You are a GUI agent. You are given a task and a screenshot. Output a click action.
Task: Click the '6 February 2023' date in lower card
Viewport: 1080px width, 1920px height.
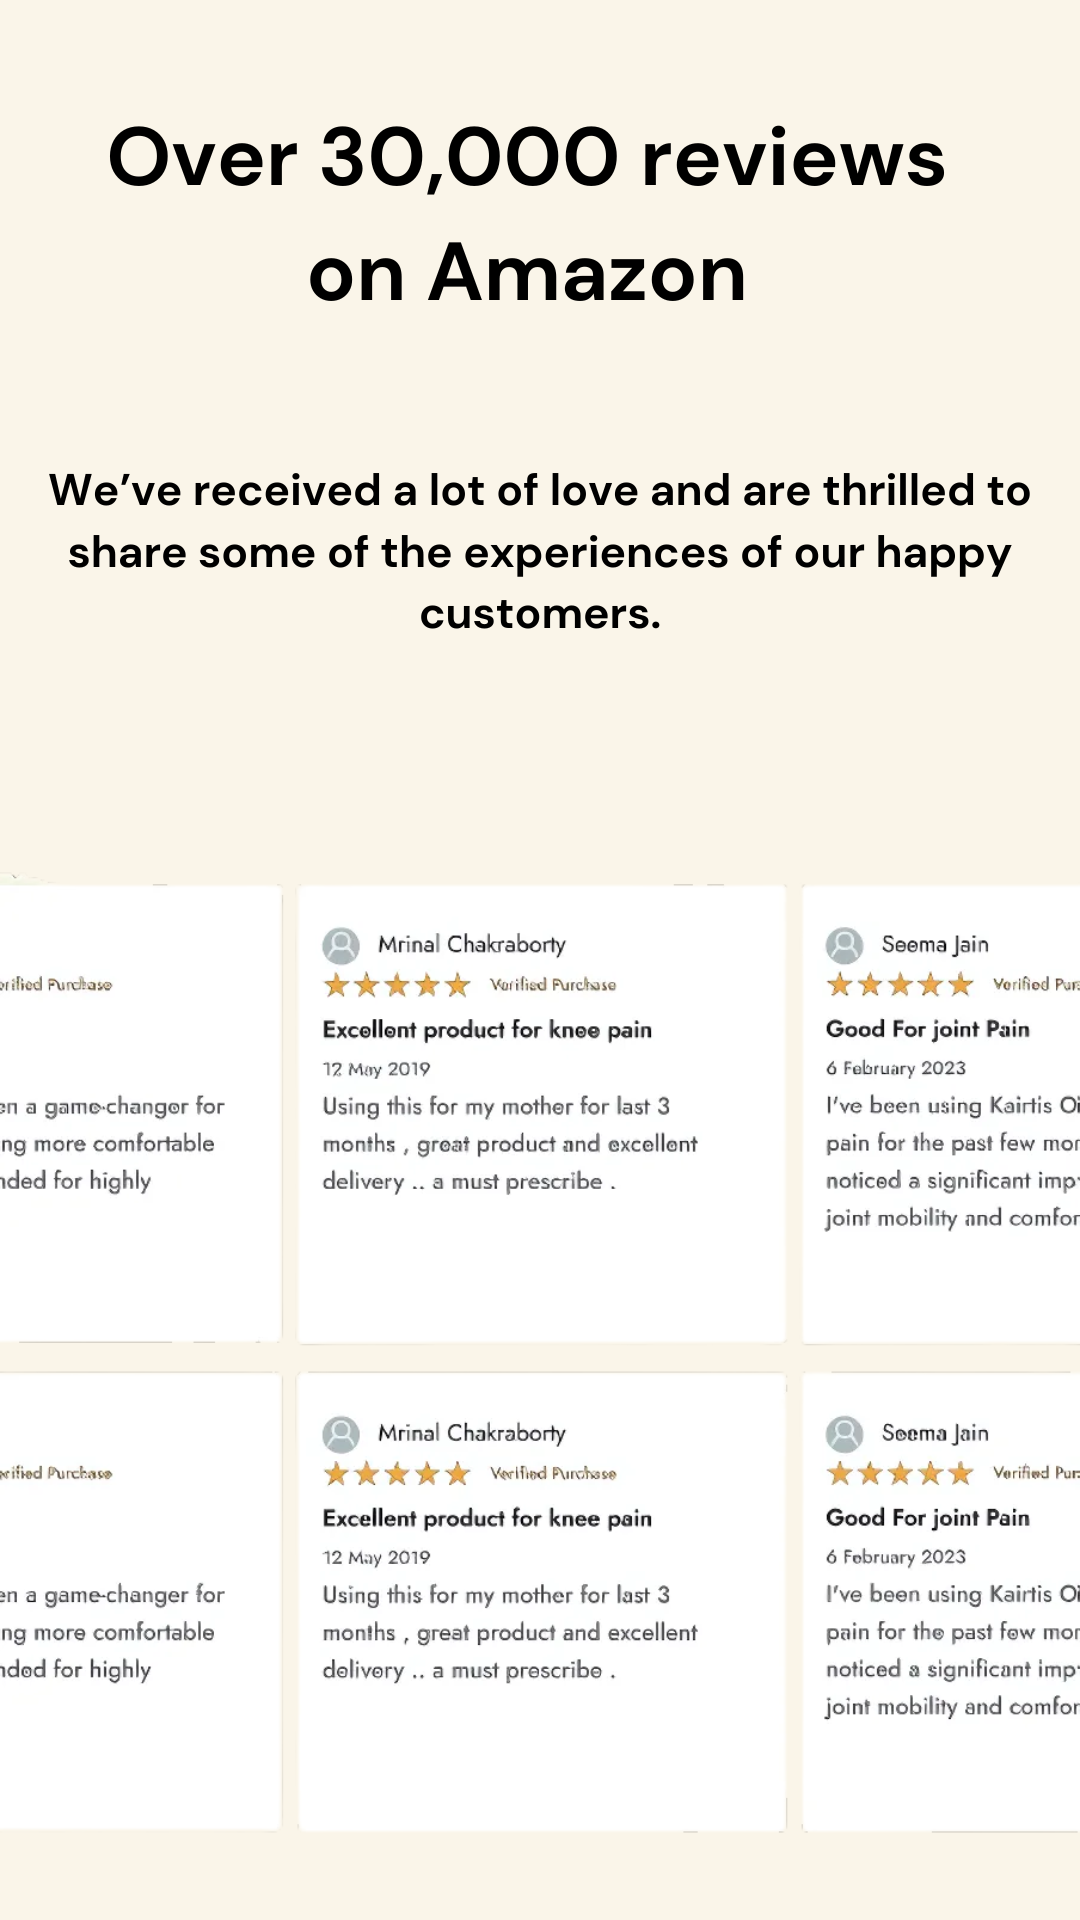pos(896,1557)
